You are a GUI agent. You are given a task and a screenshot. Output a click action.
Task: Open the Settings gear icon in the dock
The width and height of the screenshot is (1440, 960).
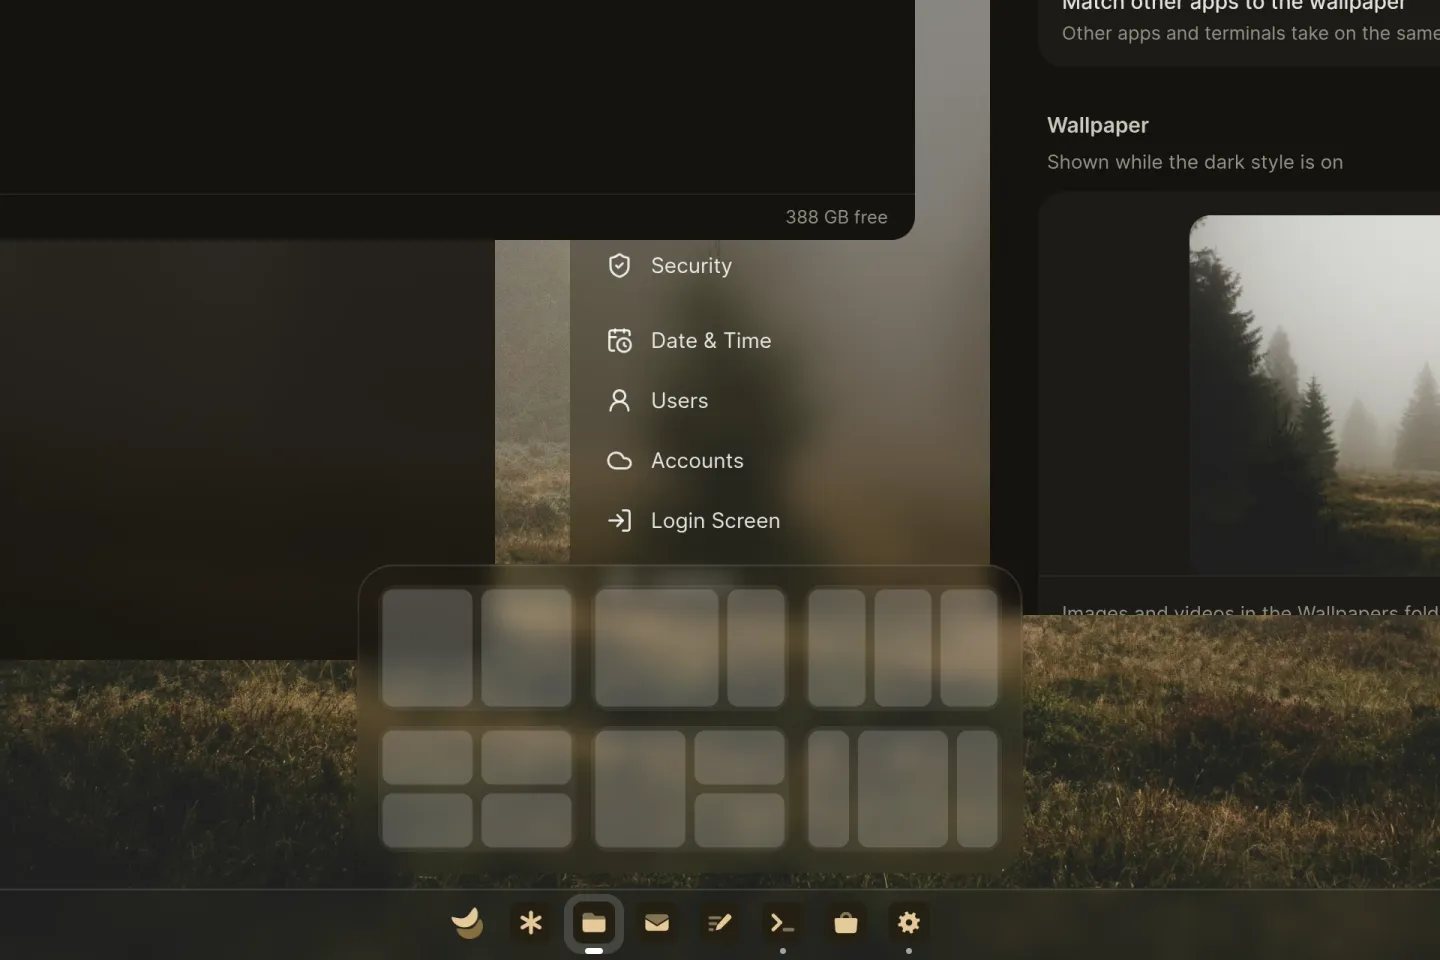[x=908, y=922]
